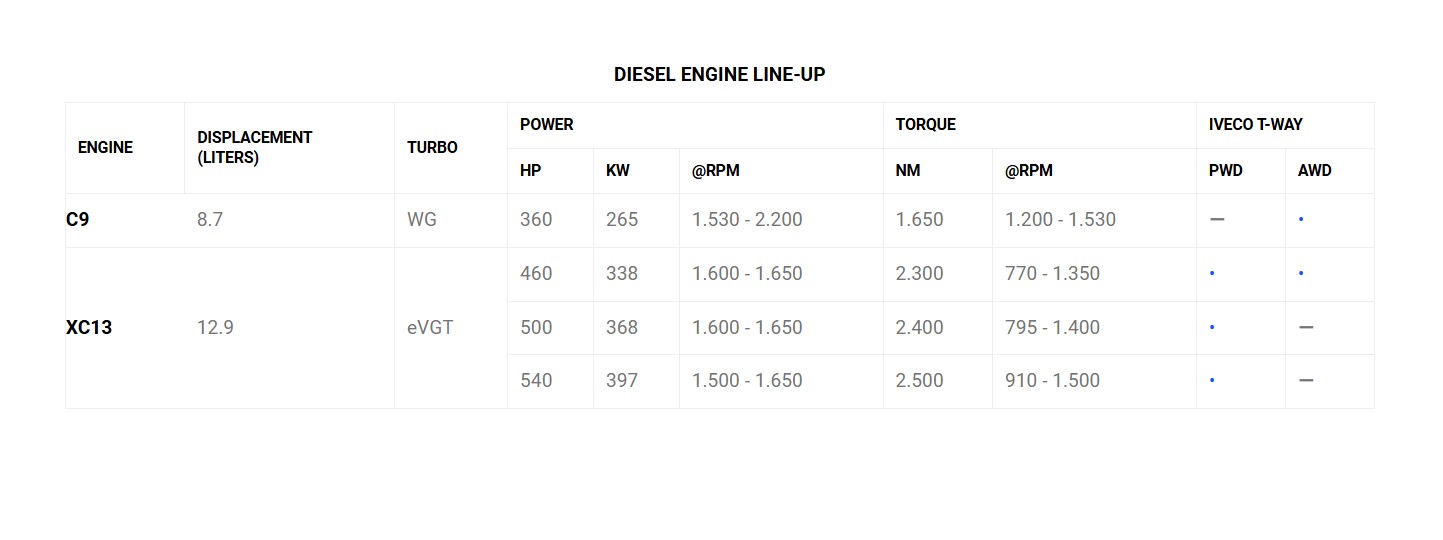
Task: Click the AWD dot for 460 HP variant
Action: [1301, 273]
